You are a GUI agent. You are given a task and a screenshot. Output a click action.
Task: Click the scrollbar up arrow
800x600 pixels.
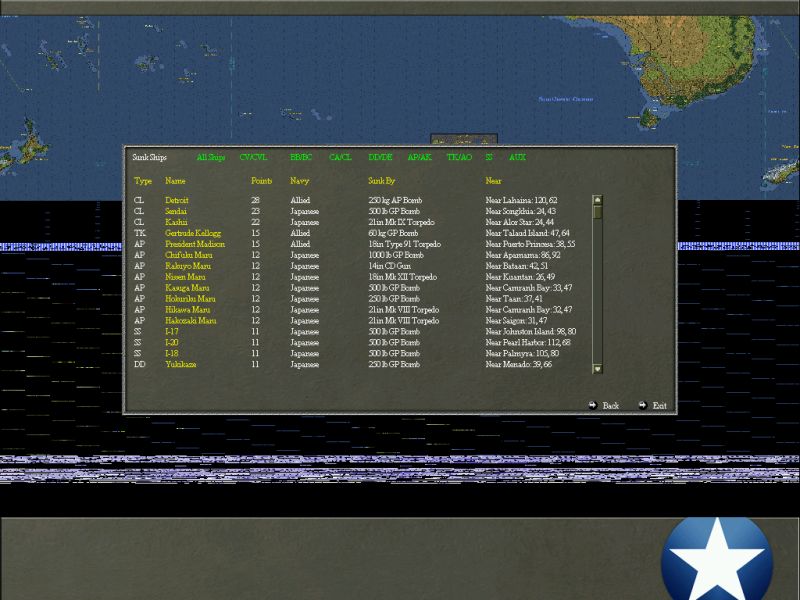600,198
